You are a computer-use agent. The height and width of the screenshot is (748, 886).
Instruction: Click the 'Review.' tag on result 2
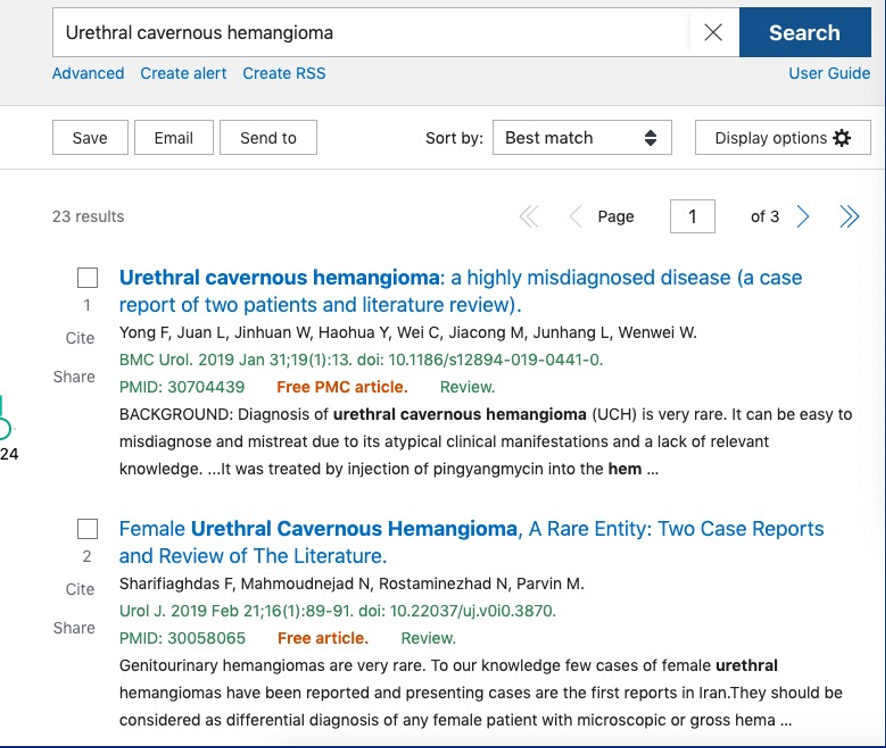[428, 638]
